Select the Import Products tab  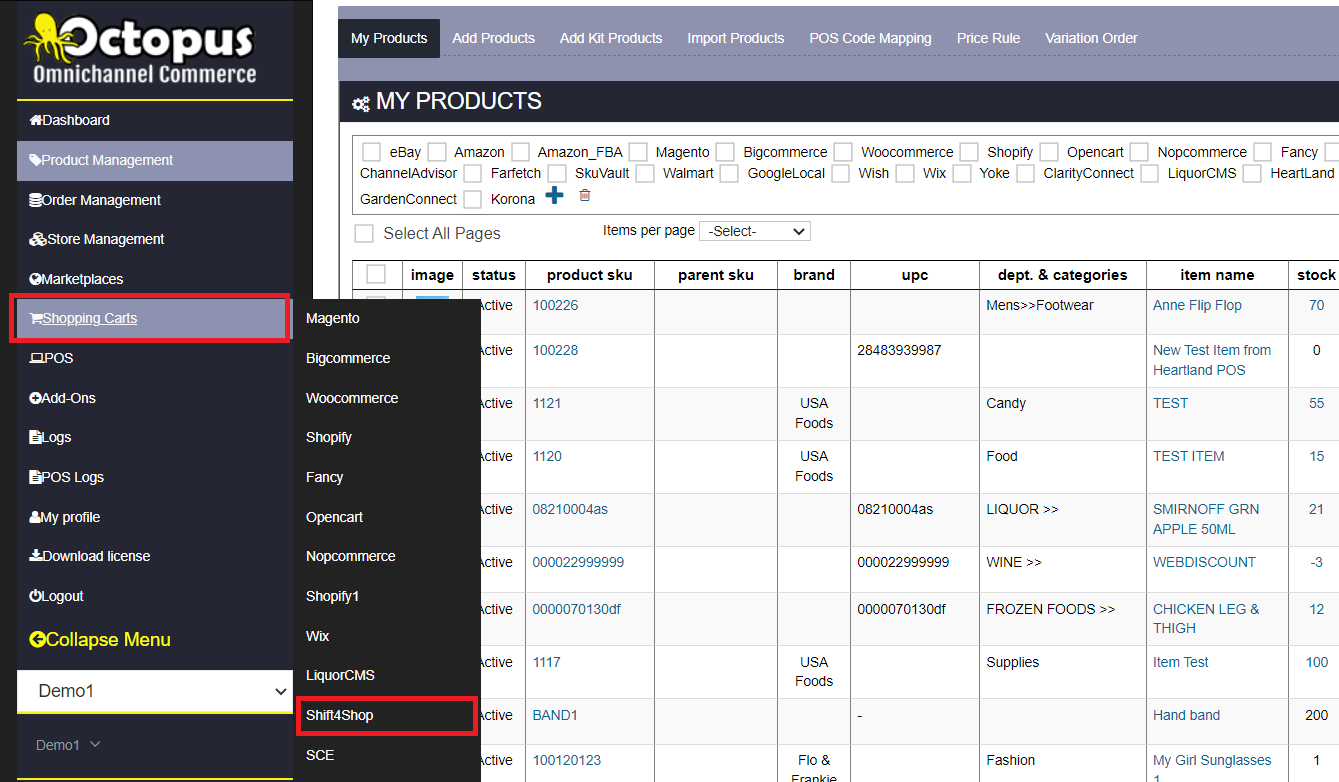click(736, 38)
